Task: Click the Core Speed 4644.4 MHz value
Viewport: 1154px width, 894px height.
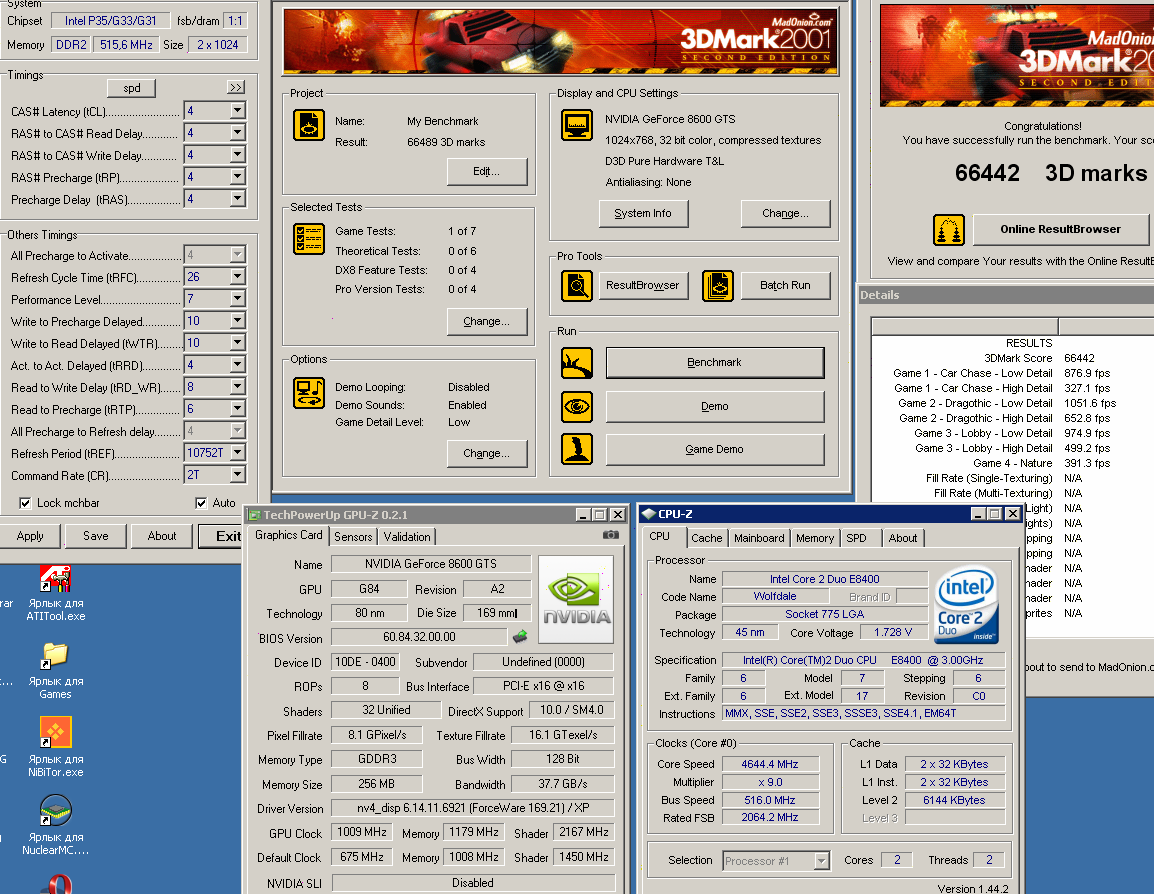Action: [770, 764]
